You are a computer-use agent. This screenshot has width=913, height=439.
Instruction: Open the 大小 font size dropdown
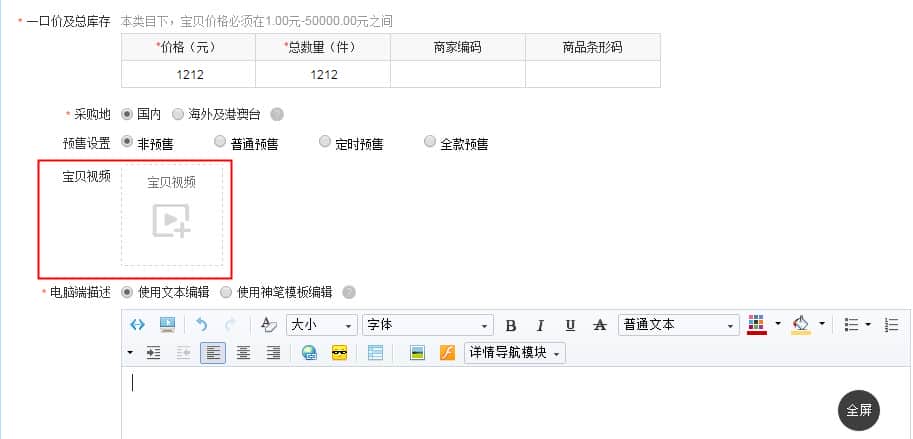[321, 325]
